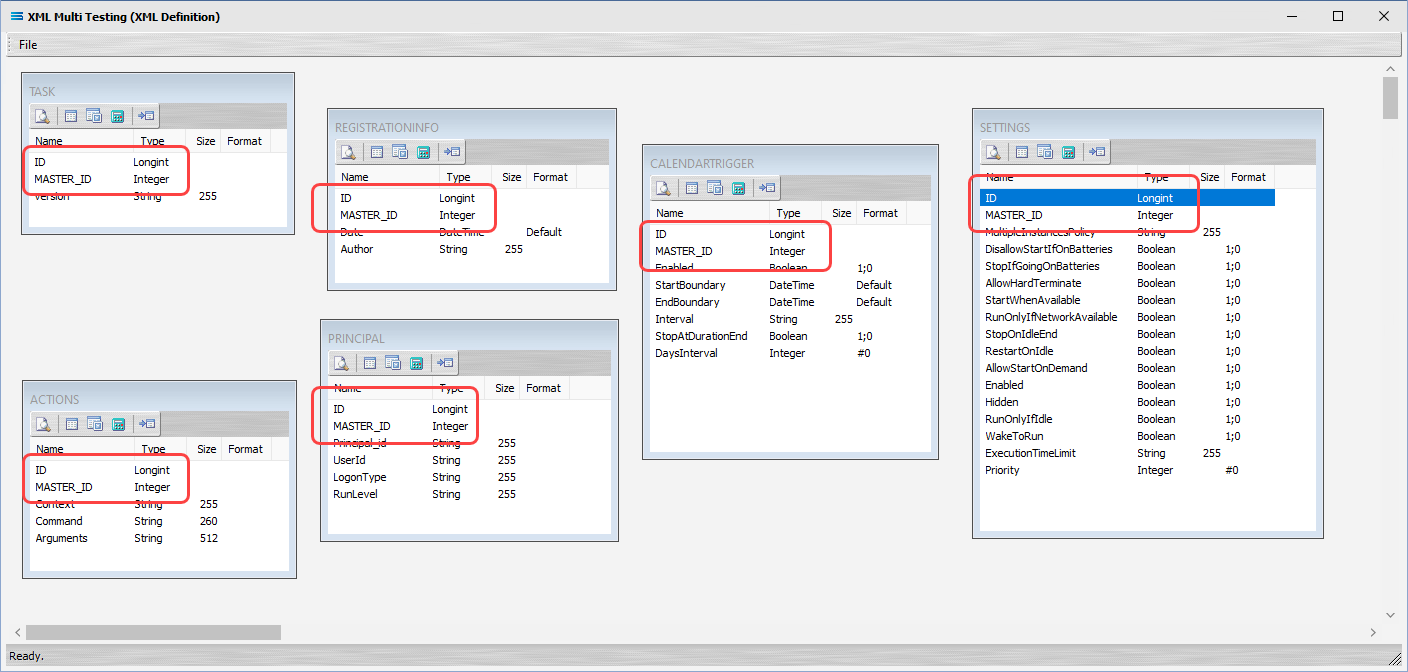Click the Format column header in SETTINGS panel
1408x672 pixels.
point(1248,177)
